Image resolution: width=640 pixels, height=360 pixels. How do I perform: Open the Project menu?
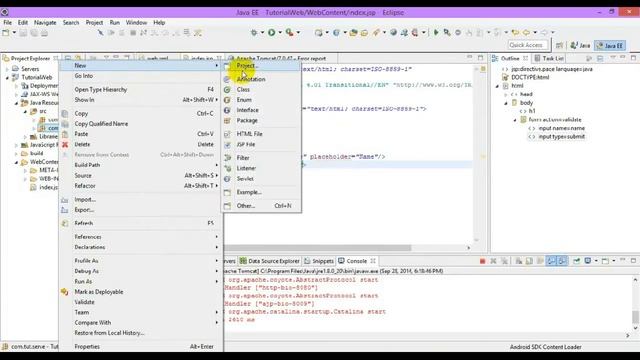click(x=94, y=22)
